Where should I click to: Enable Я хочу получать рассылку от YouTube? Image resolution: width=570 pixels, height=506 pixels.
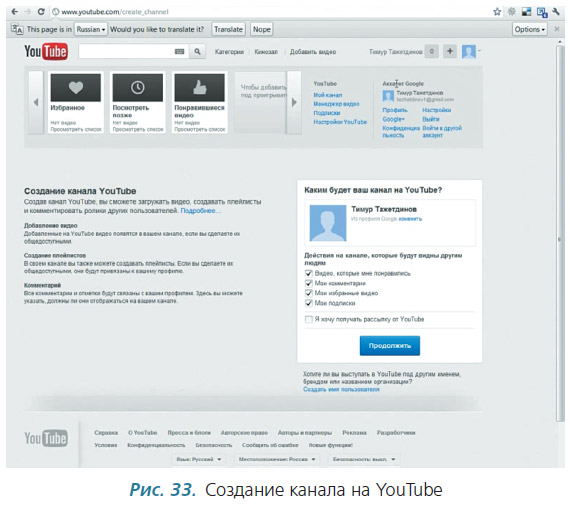click(x=309, y=319)
